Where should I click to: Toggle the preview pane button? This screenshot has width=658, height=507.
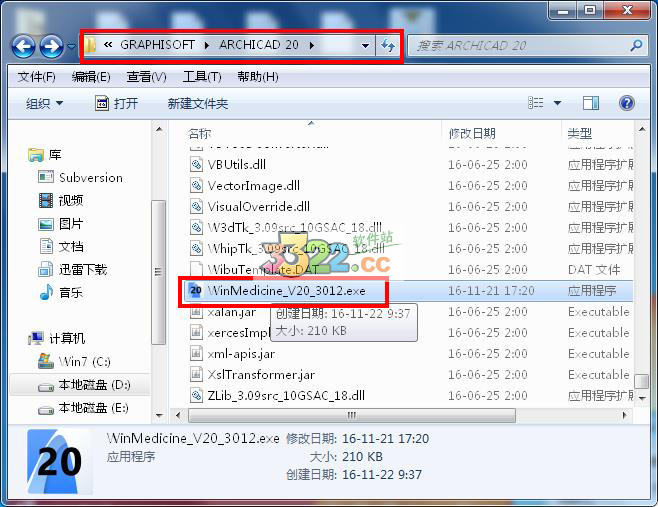coord(591,103)
